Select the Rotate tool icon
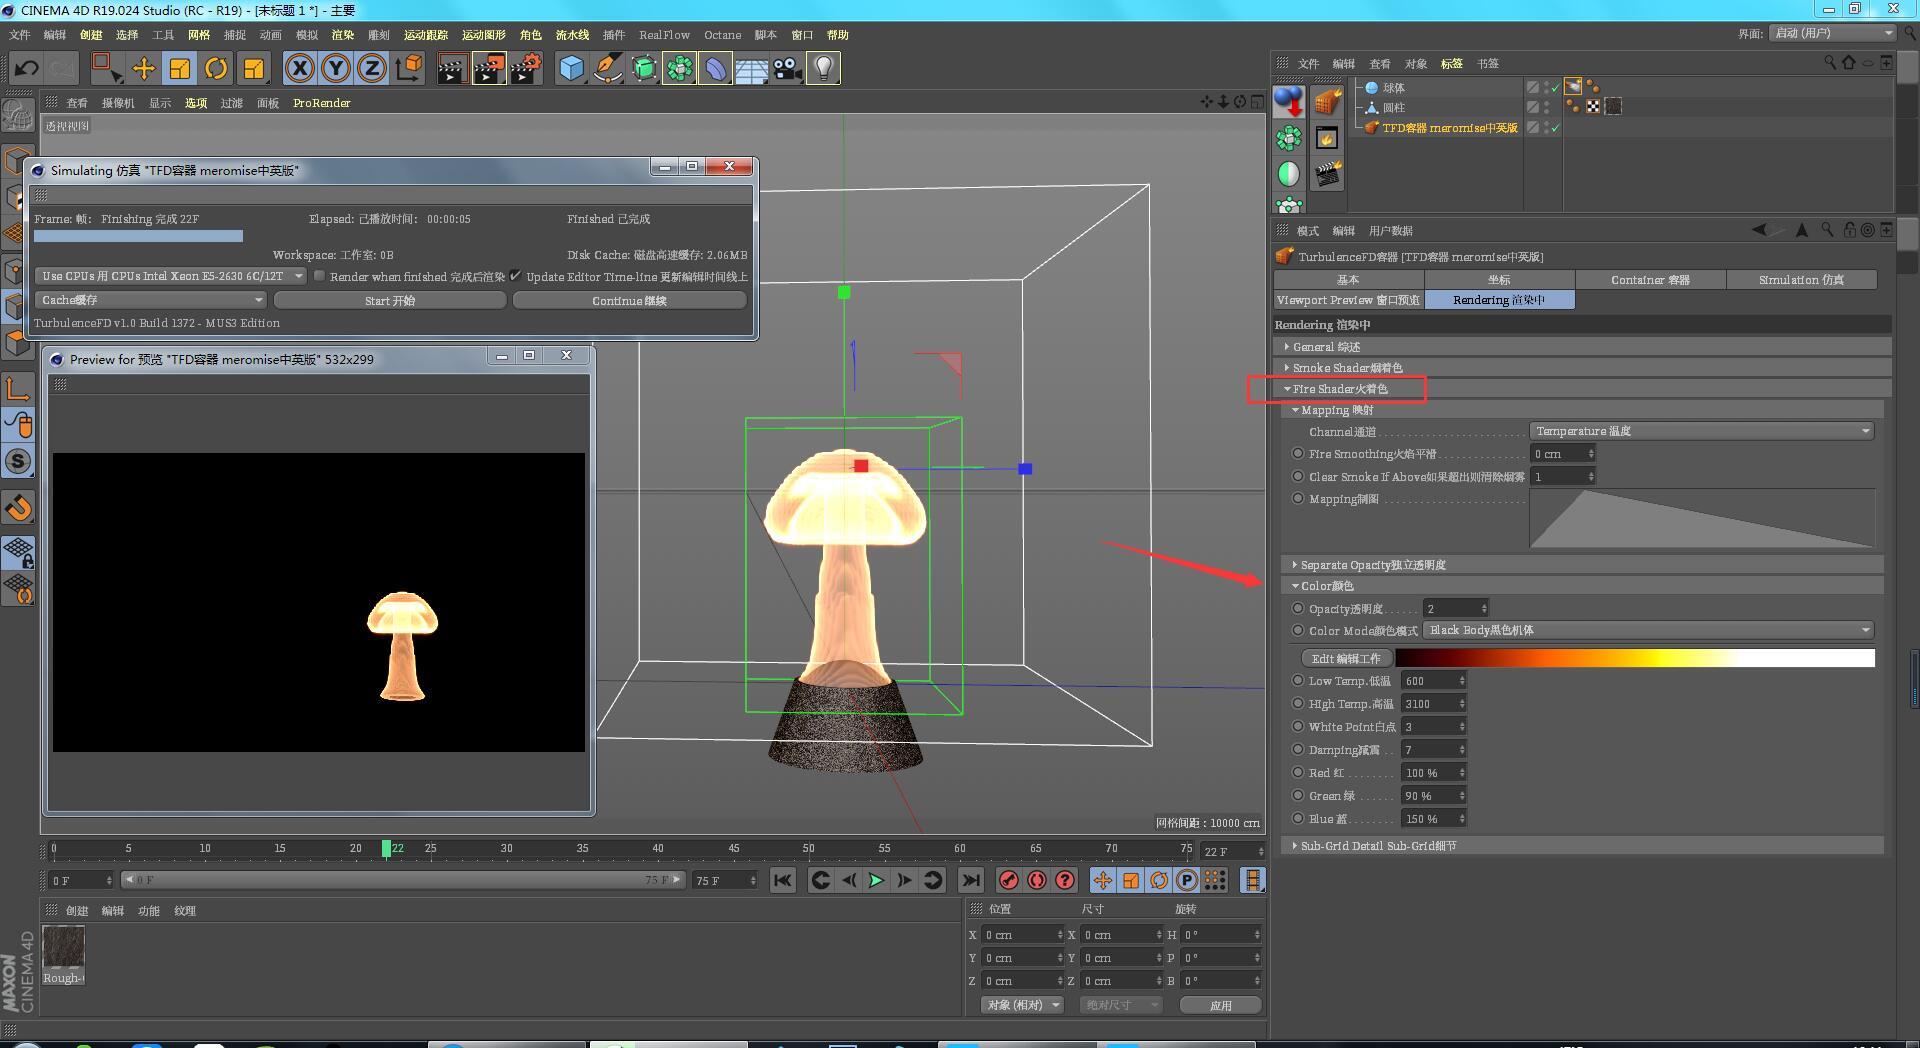Image resolution: width=1920 pixels, height=1048 pixels. [216, 68]
